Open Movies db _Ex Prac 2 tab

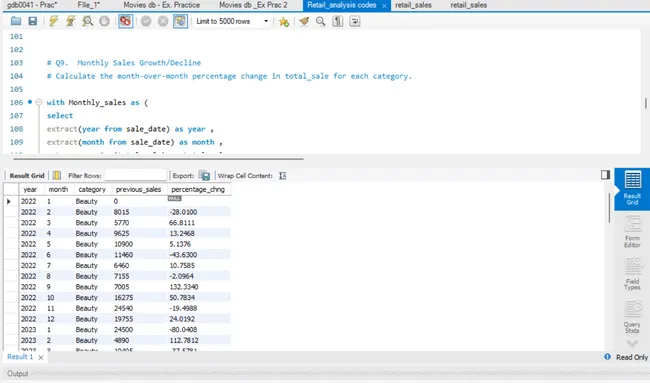click(253, 5)
